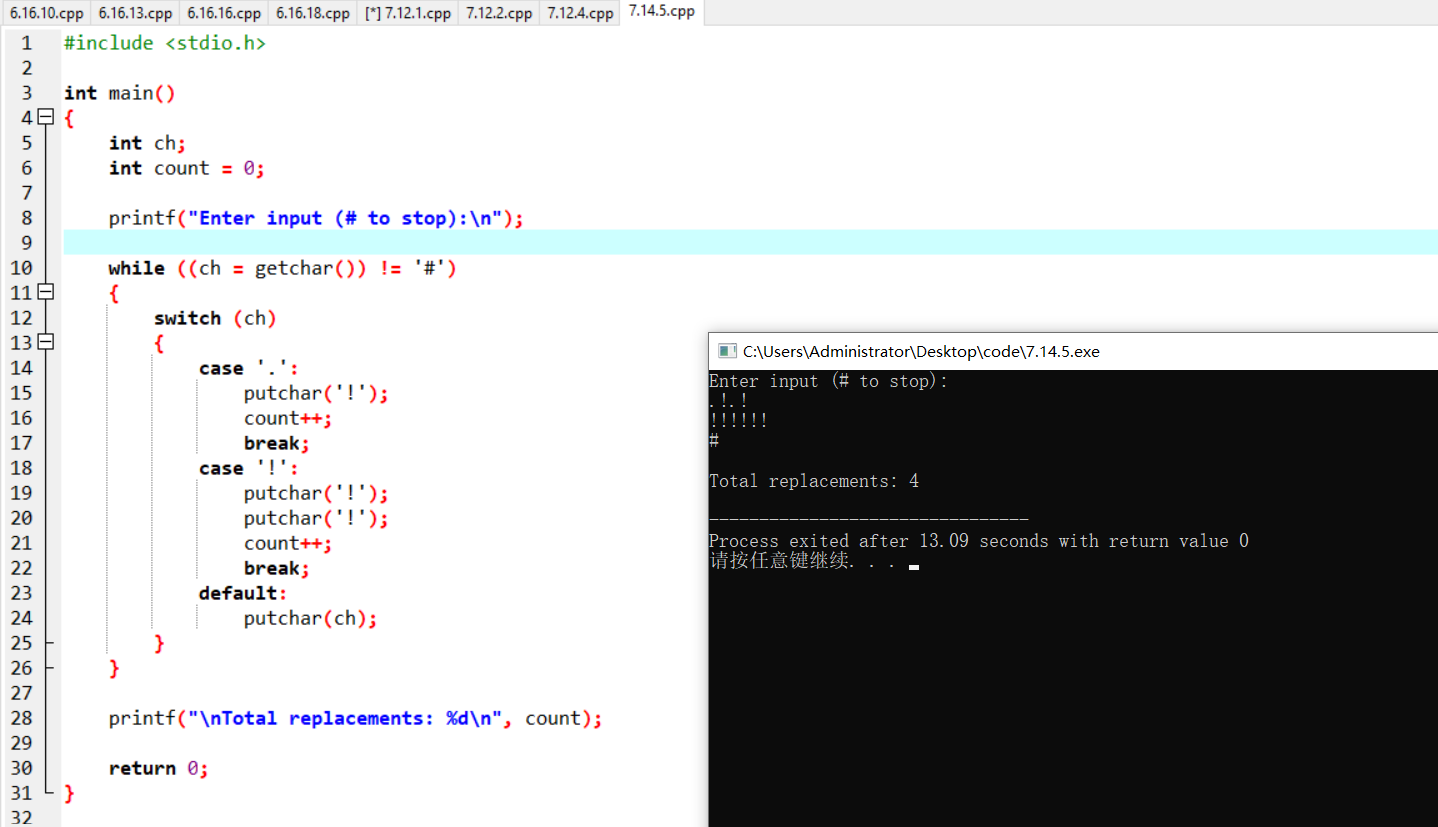Screen dimensions: 1438x827
Task: Click the default: label
Action: tap(243, 593)
